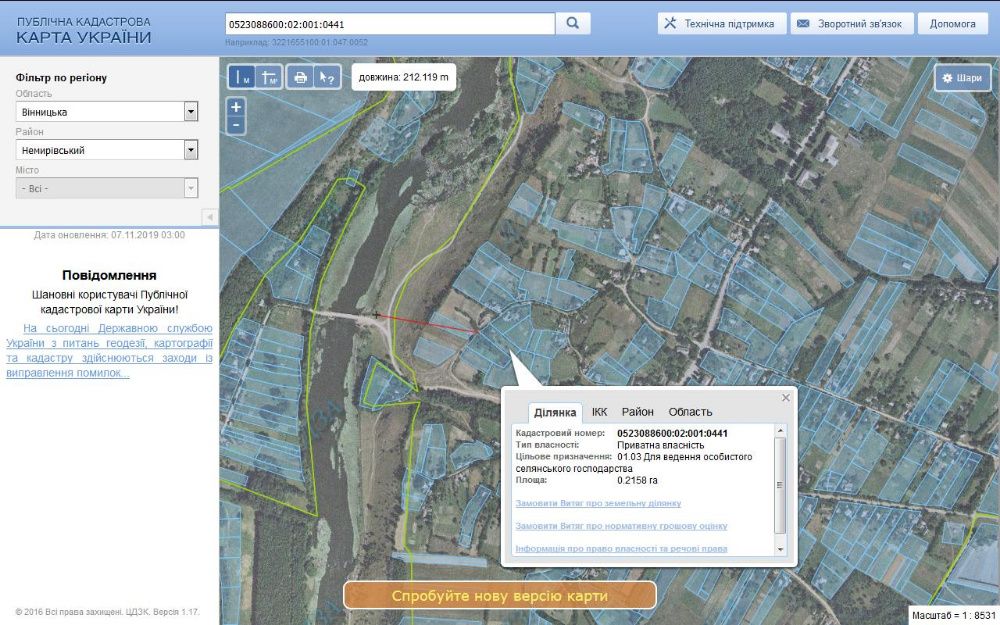Click the copyright 2016 footer text
This screenshot has width=1000, height=625.
107,612
